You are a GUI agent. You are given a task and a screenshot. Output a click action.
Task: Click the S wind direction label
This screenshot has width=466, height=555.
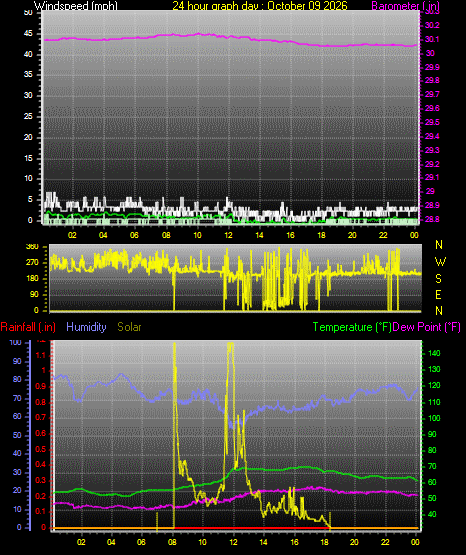point(438,279)
